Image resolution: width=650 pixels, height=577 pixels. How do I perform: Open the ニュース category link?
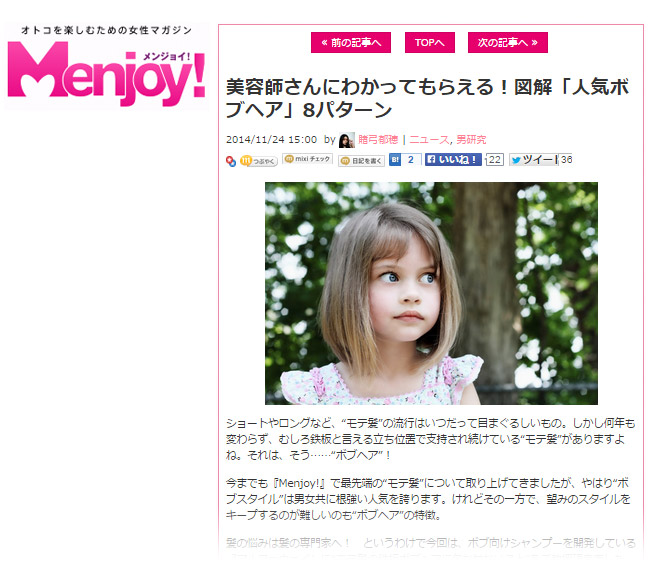click(429, 140)
